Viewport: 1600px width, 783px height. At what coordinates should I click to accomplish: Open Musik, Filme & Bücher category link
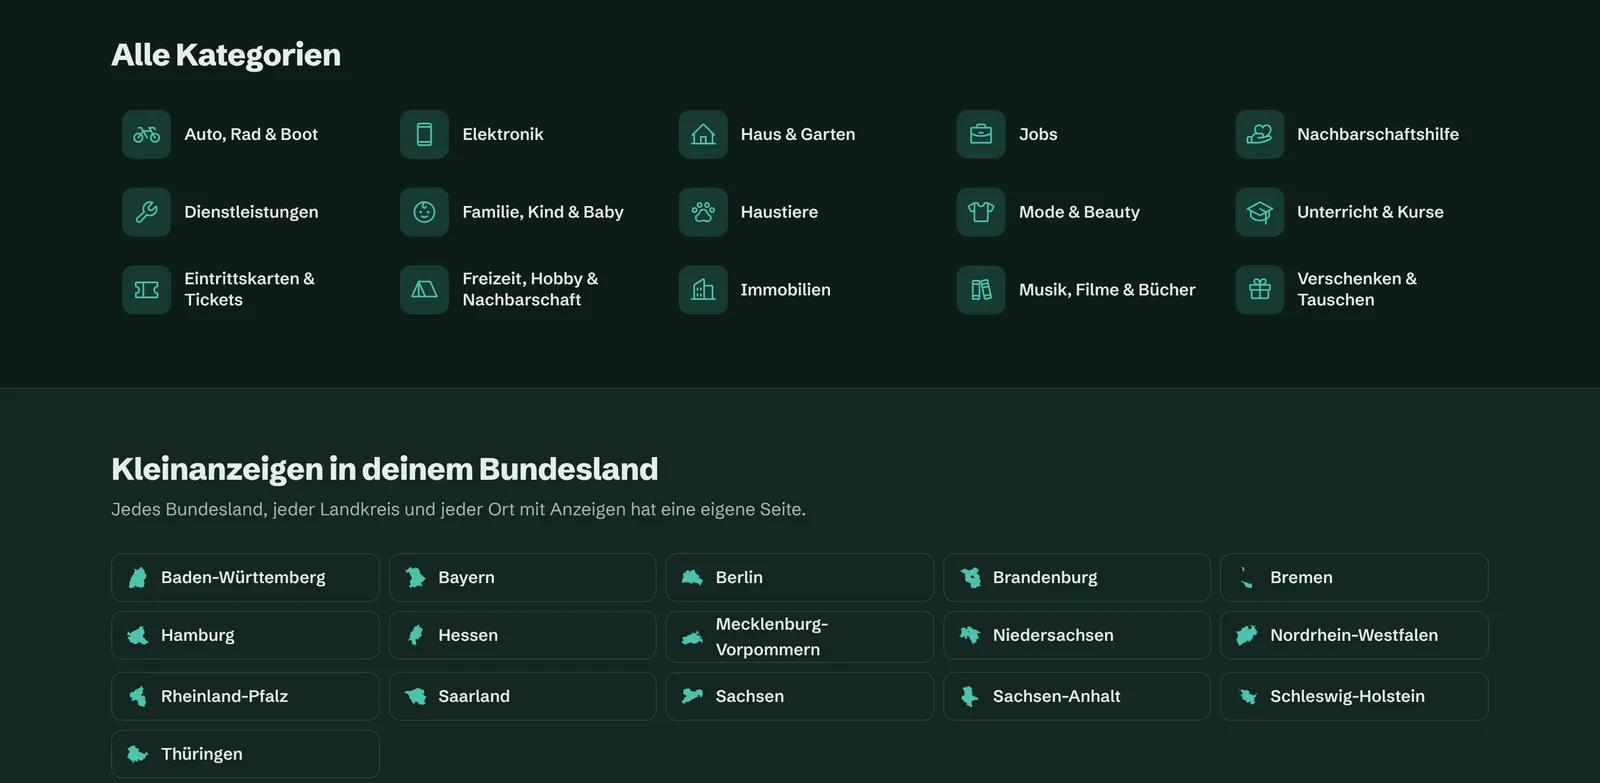click(1076, 290)
